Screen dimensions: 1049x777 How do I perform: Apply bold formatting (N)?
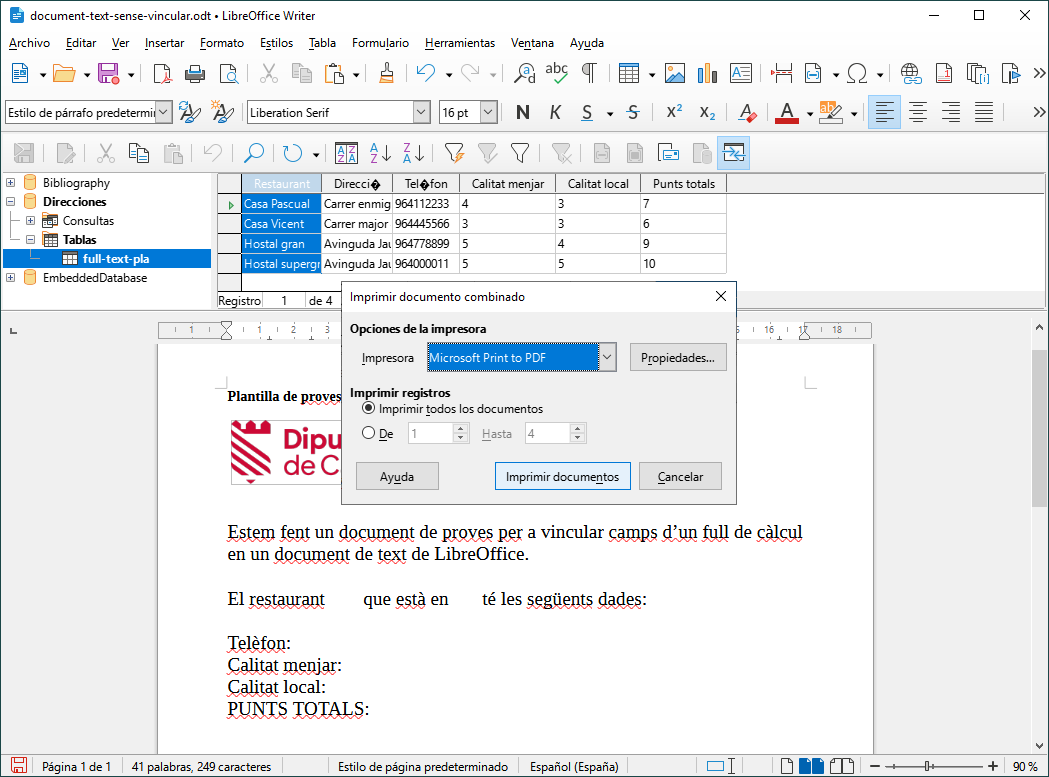tap(522, 112)
